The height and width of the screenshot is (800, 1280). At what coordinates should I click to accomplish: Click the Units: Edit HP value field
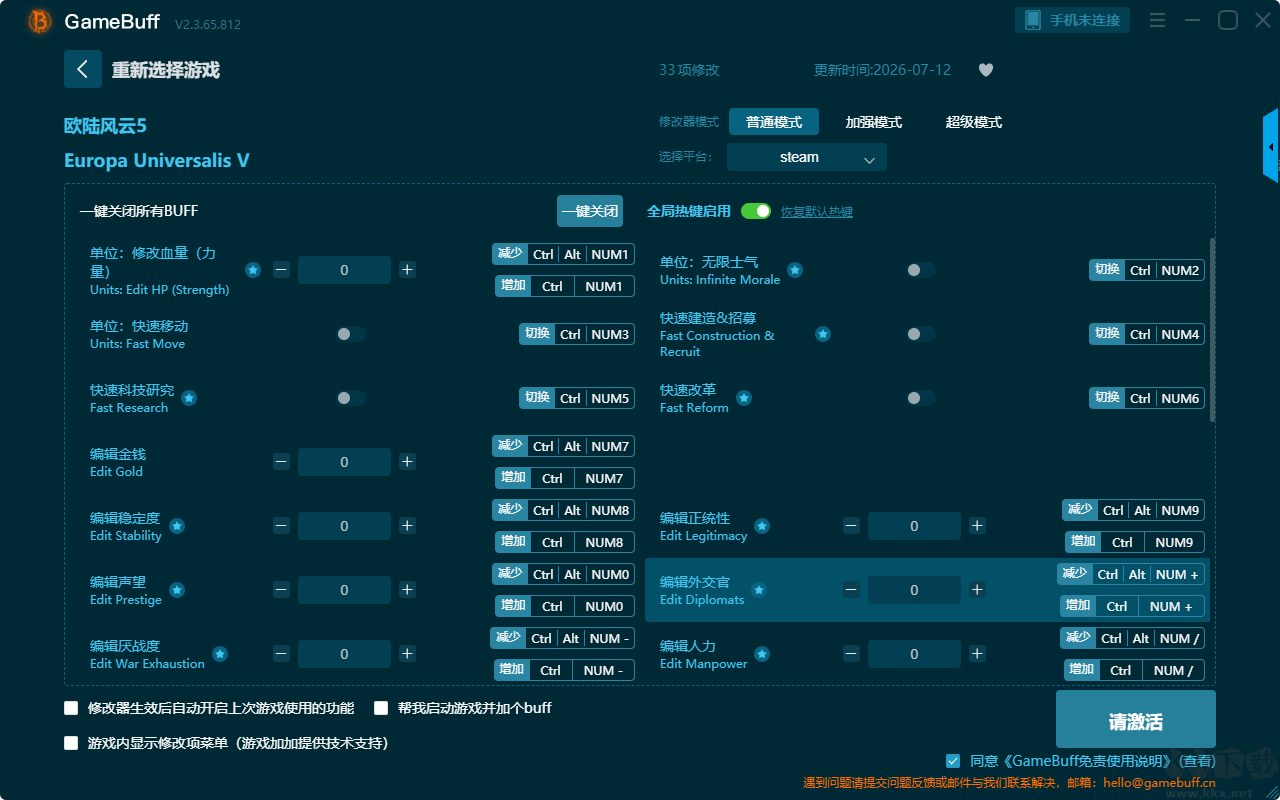point(344,270)
